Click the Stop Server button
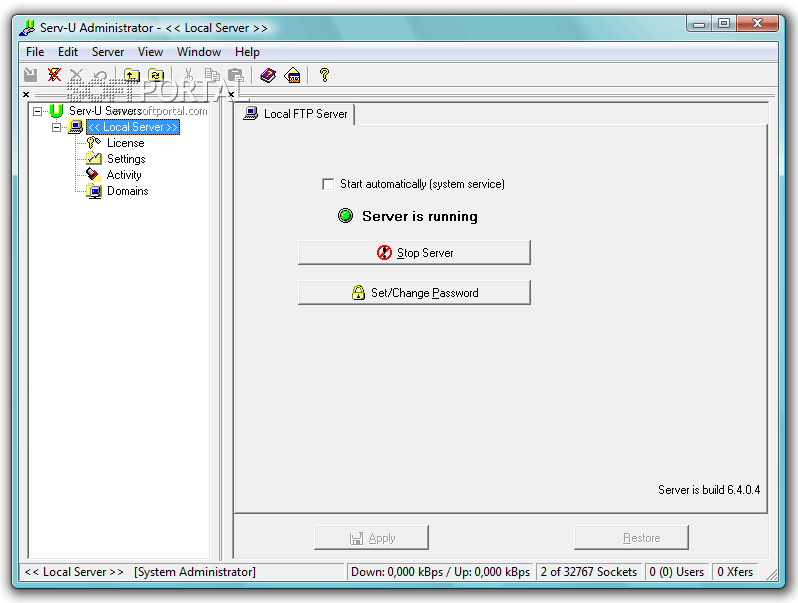 coord(414,252)
